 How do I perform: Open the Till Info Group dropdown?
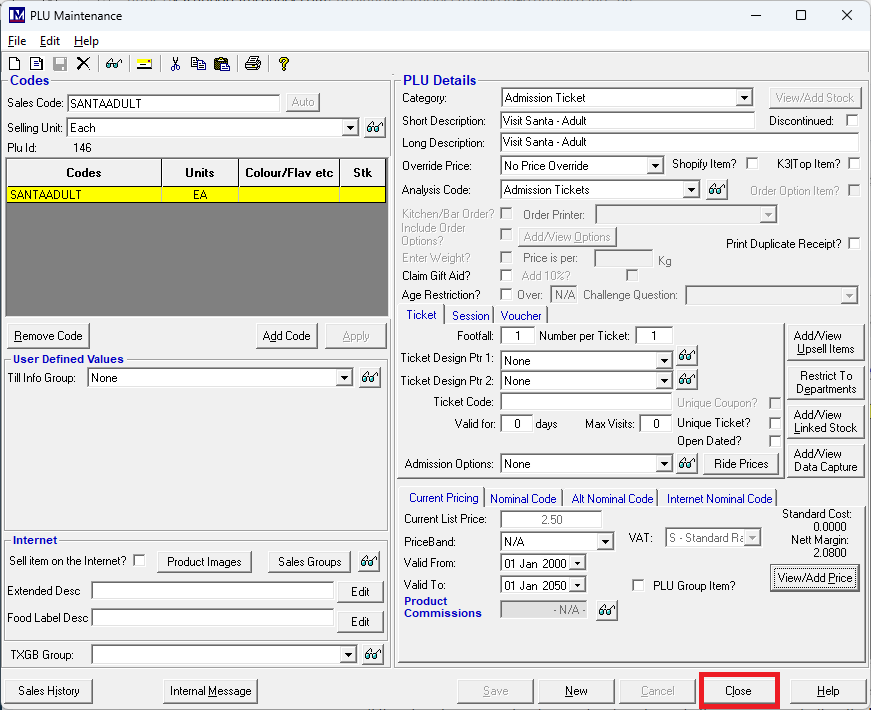[345, 378]
